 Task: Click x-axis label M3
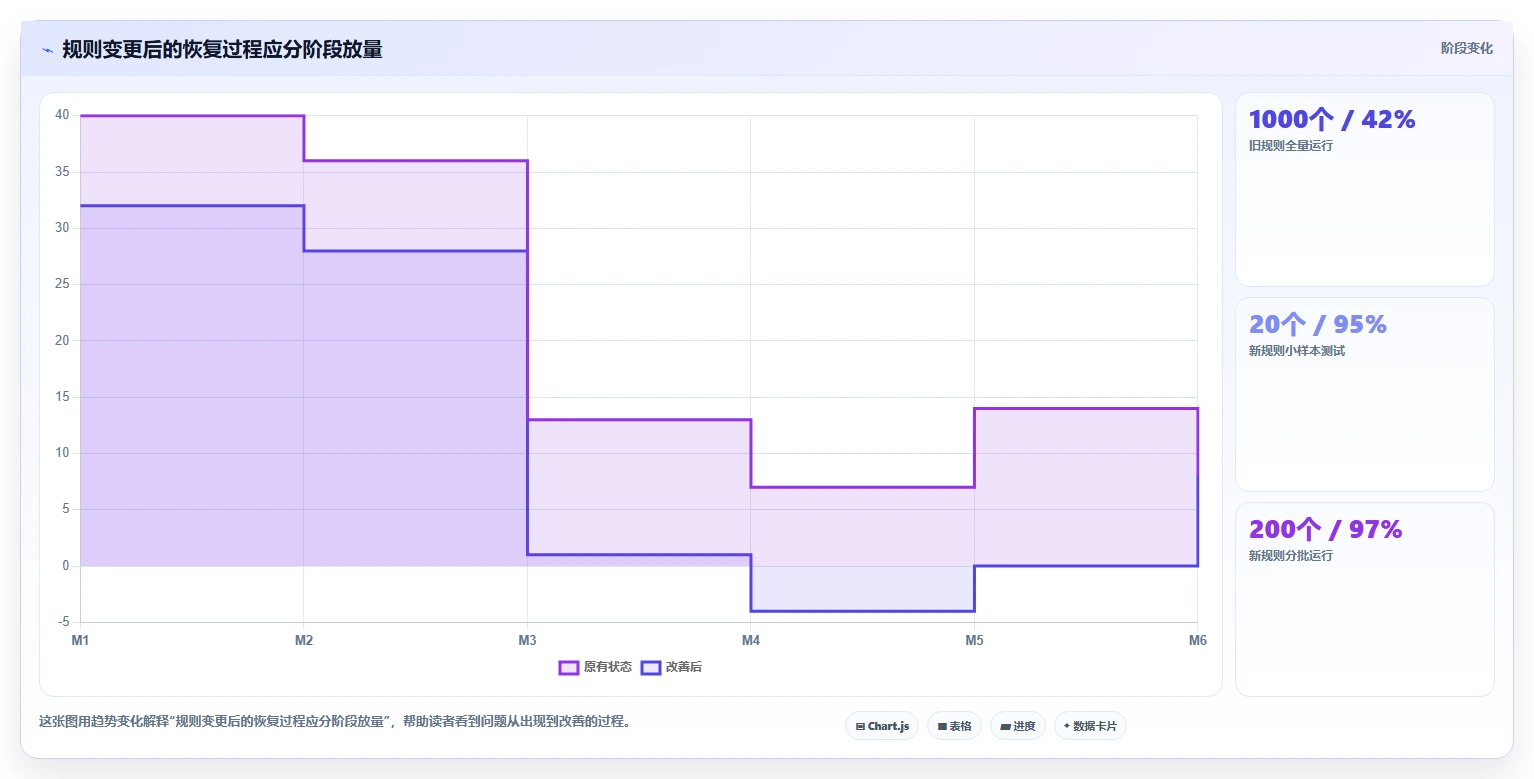(x=527, y=640)
